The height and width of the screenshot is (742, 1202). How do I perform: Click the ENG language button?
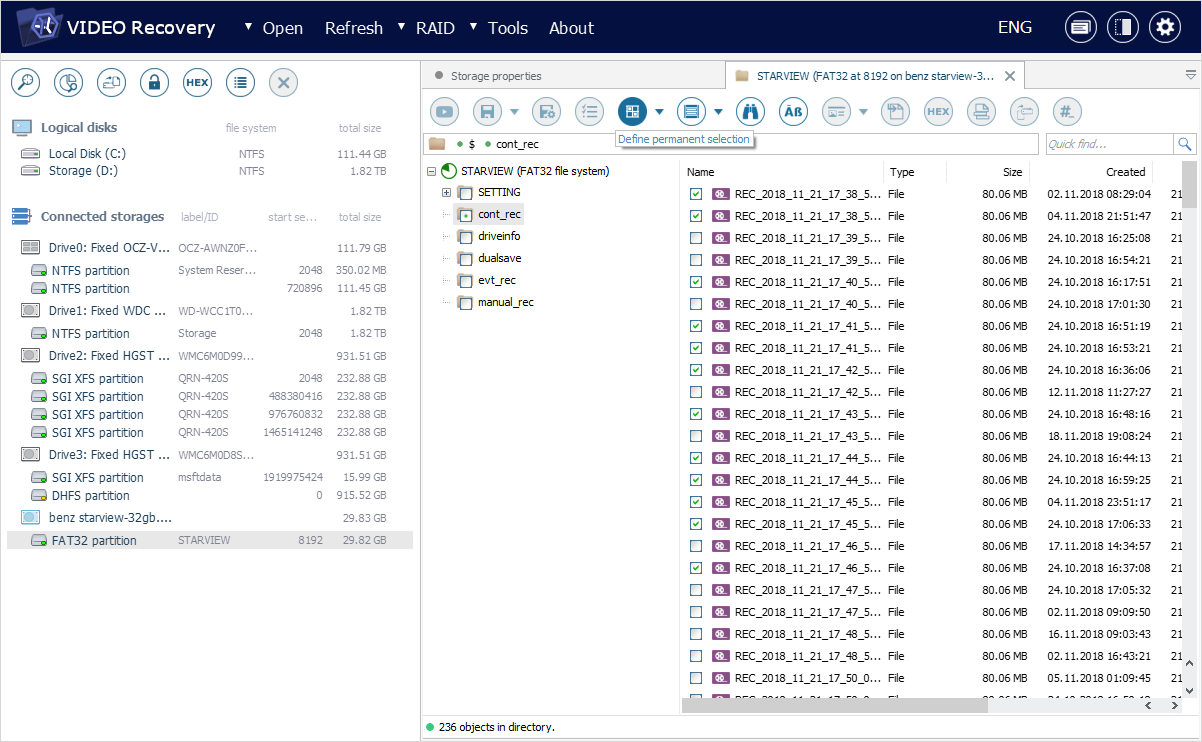pos(1014,28)
